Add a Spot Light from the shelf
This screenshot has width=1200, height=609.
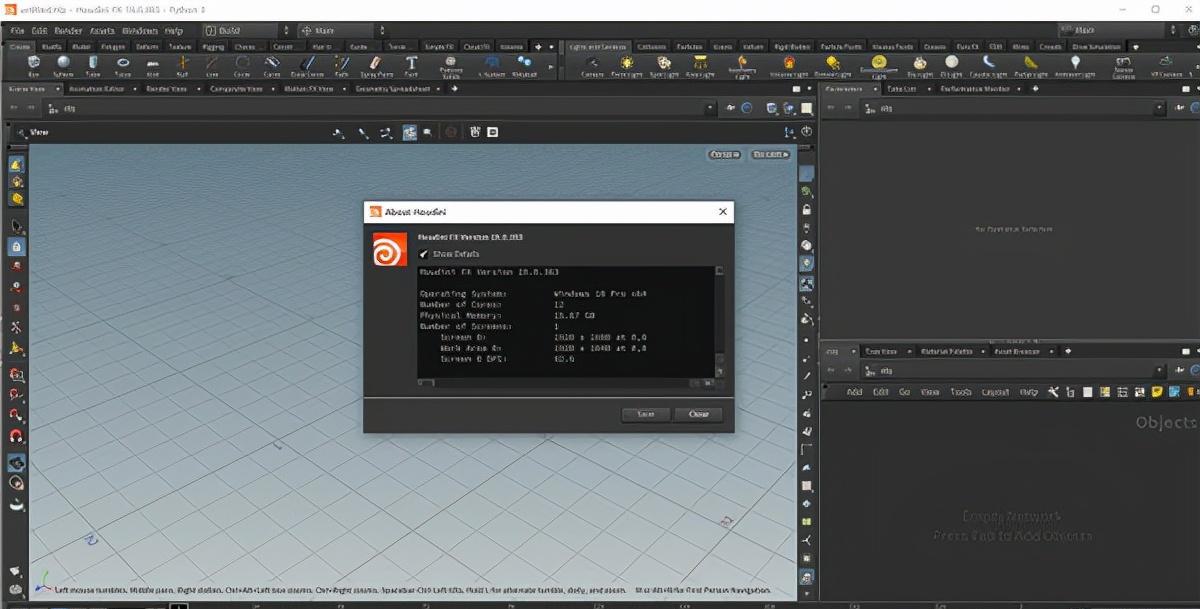(x=663, y=66)
